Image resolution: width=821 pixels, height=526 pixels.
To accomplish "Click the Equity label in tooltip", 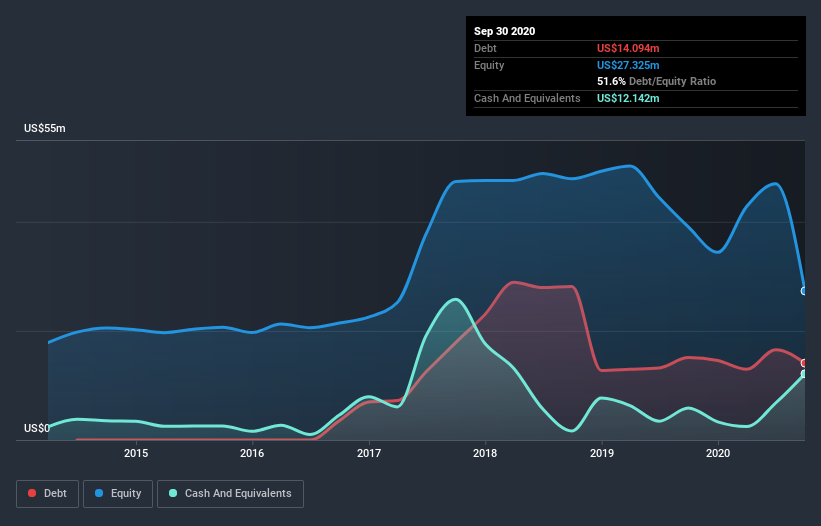I will pyautogui.click(x=489, y=65).
